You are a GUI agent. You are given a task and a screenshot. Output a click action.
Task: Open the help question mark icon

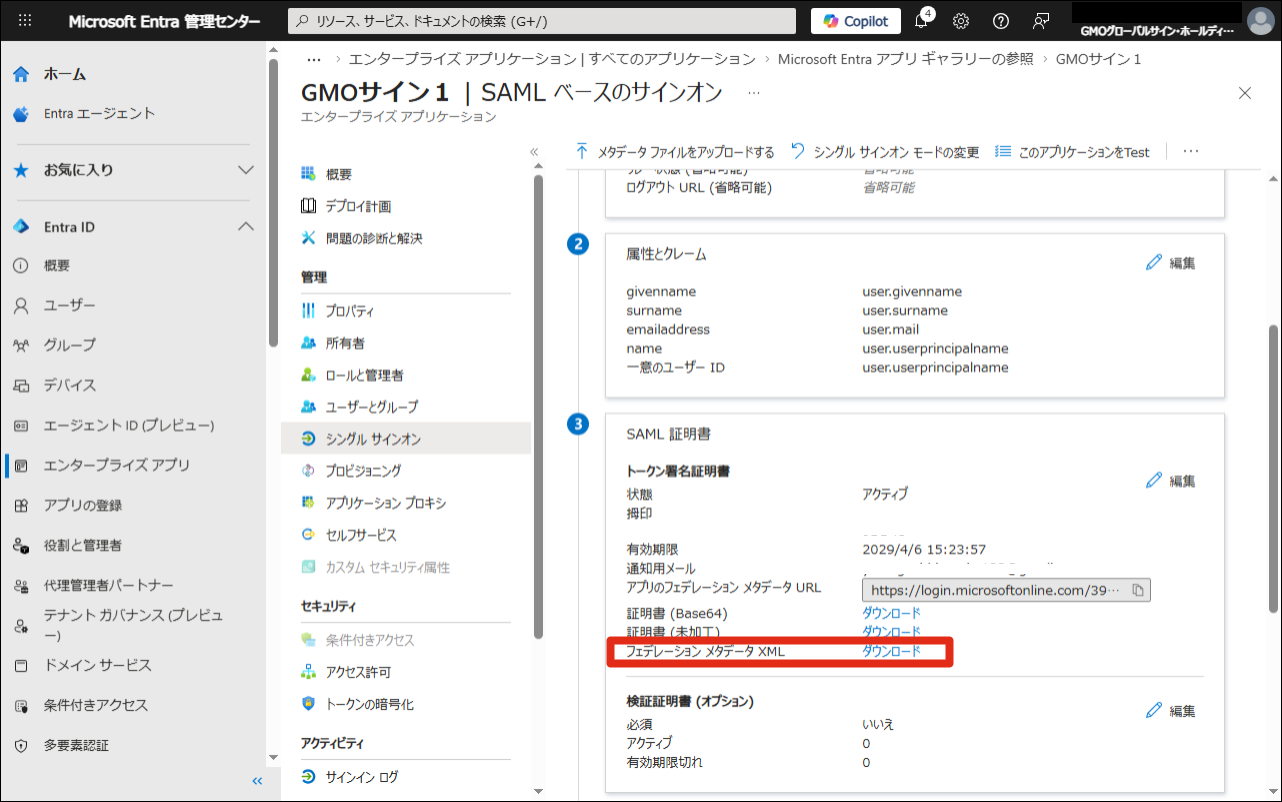(x=1001, y=21)
